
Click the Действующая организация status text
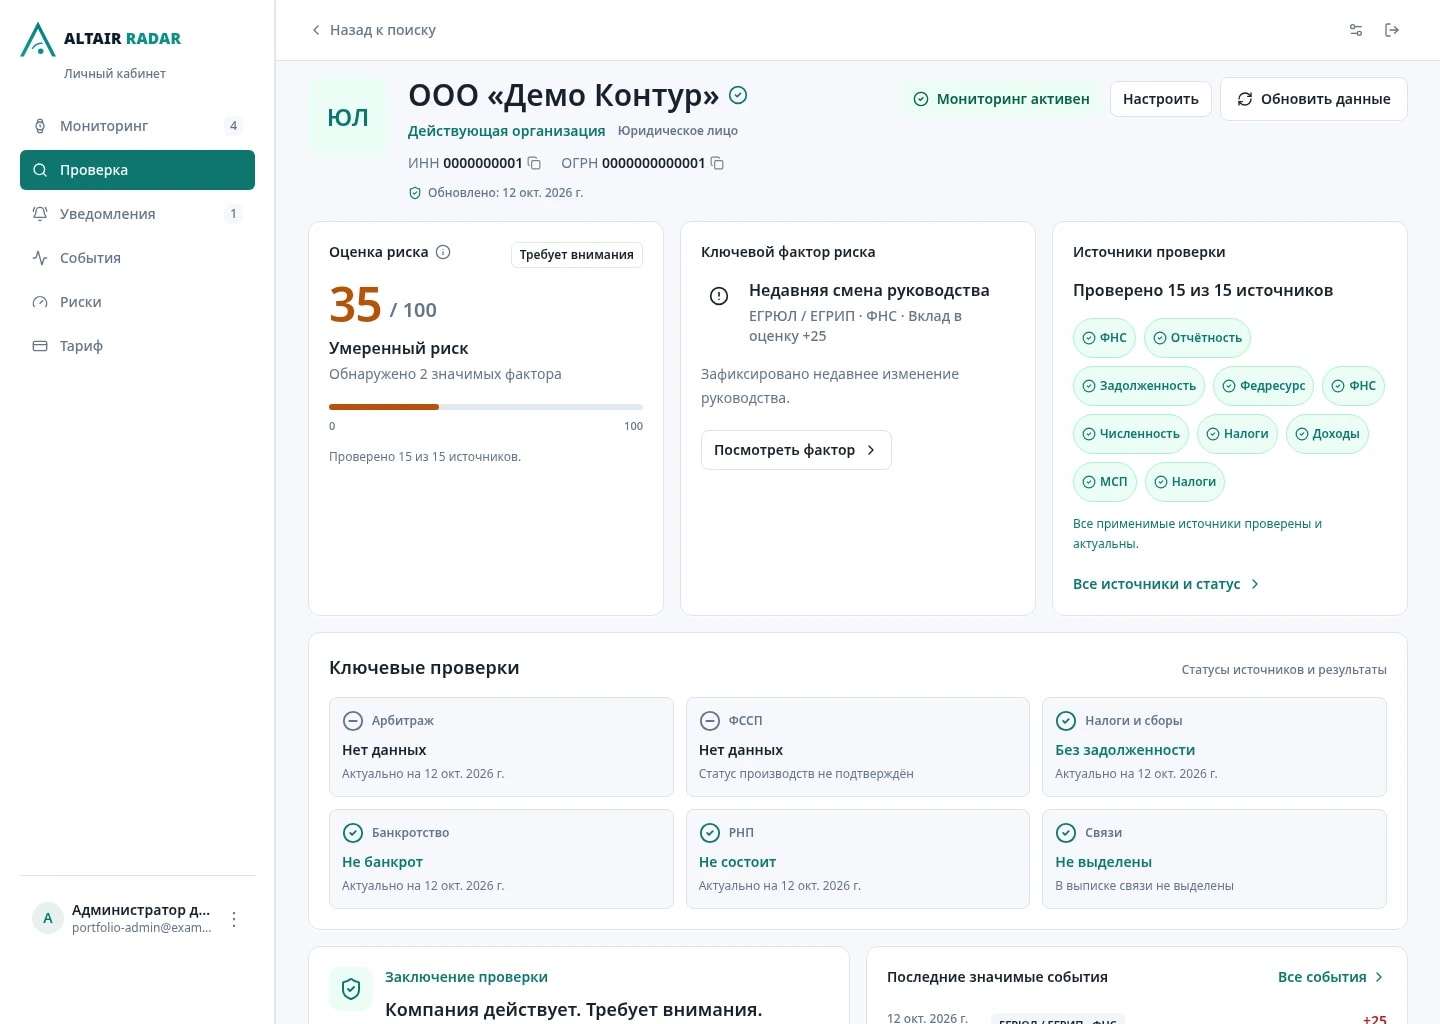[506, 131]
